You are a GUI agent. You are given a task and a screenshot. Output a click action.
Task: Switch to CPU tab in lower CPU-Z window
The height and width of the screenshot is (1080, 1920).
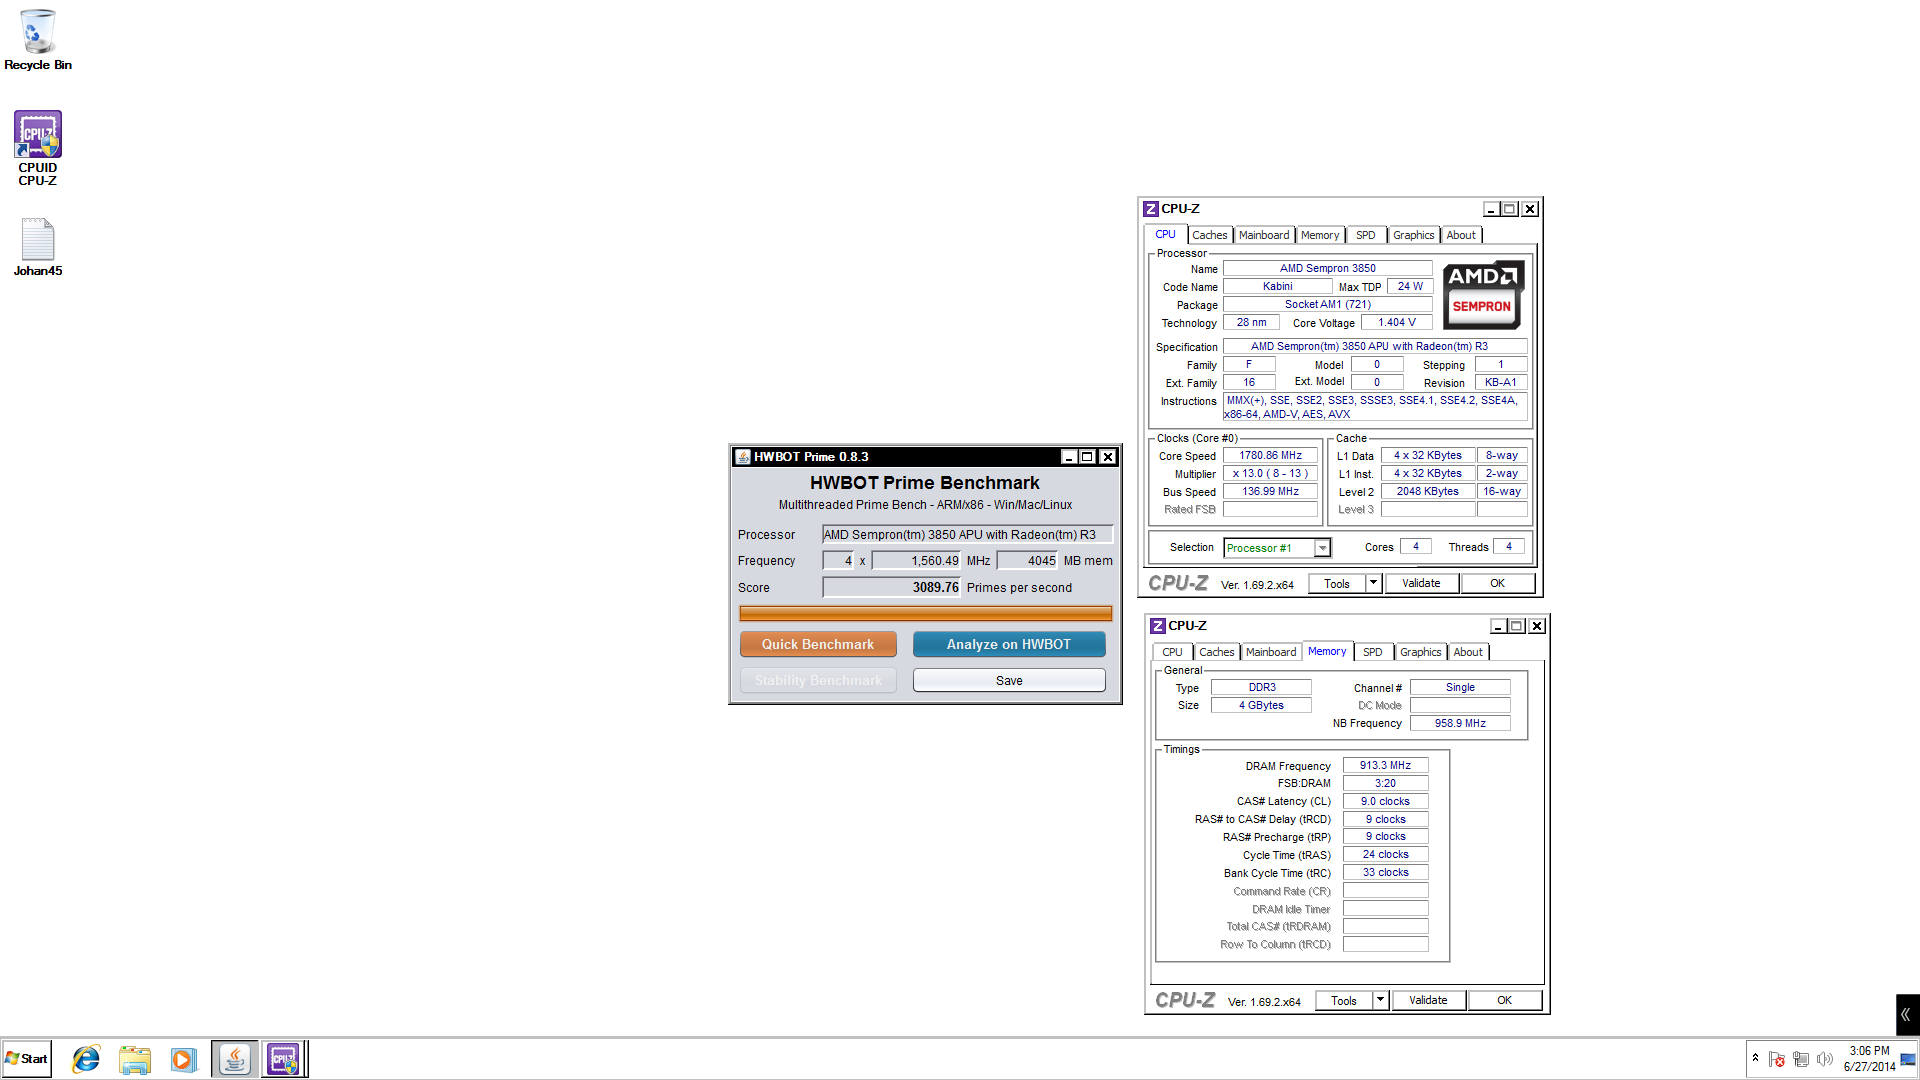pyautogui.click(x=1172, y=652)
